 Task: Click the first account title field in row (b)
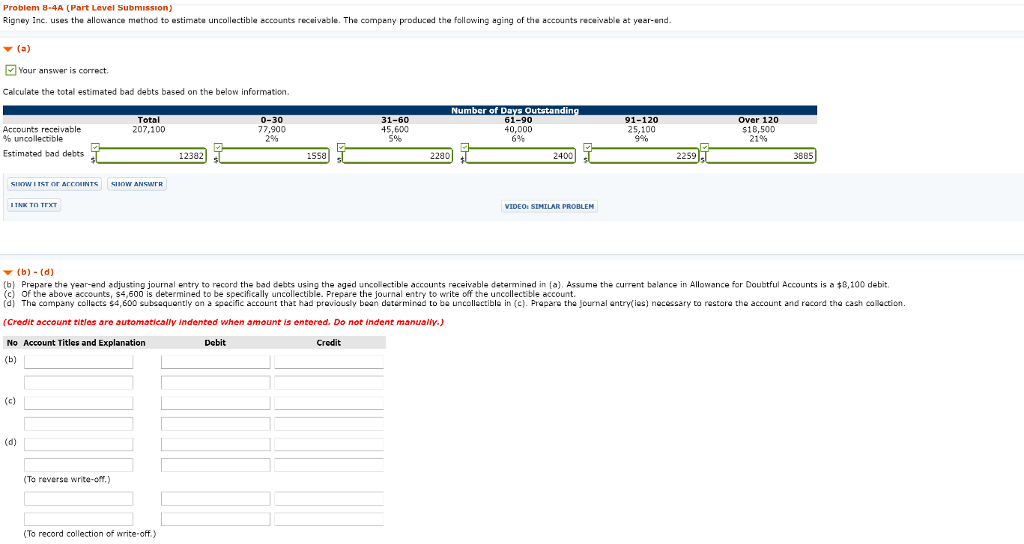coord(78,362)
